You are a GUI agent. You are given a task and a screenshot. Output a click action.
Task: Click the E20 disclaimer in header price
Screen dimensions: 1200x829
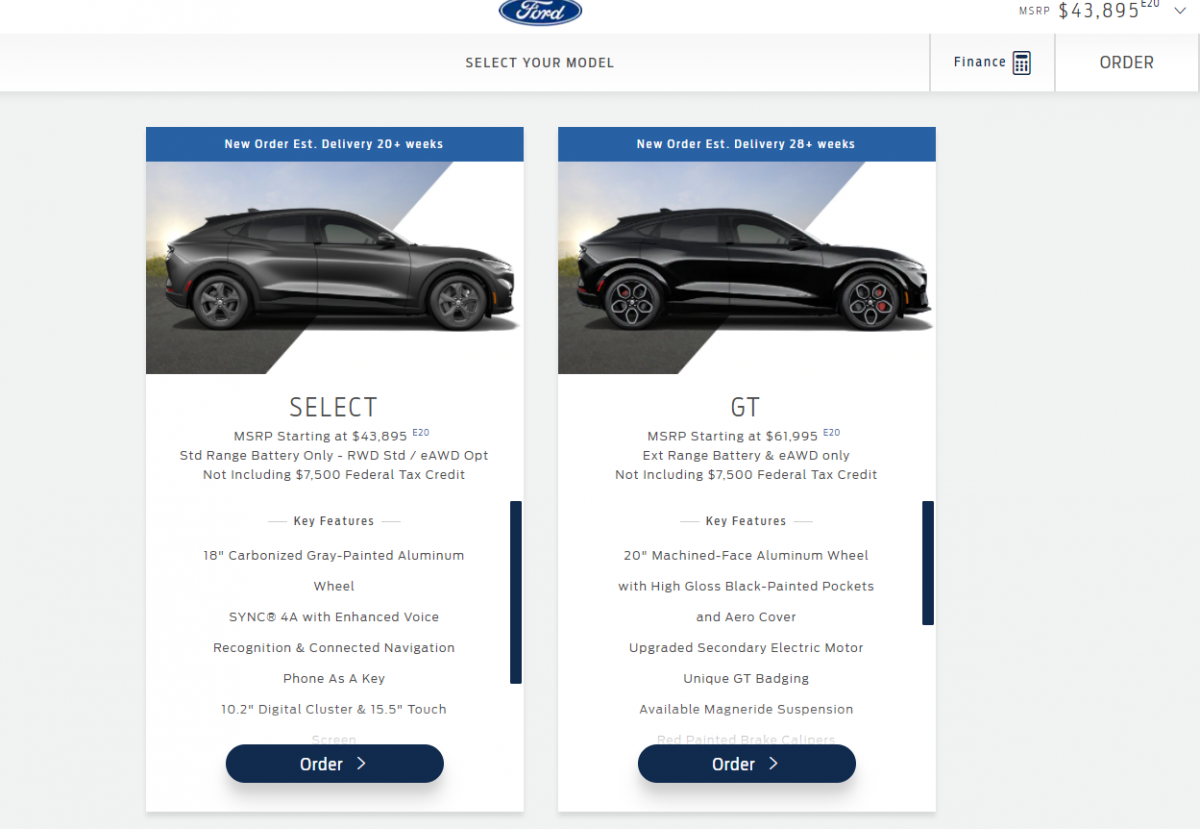[1151, 5]
